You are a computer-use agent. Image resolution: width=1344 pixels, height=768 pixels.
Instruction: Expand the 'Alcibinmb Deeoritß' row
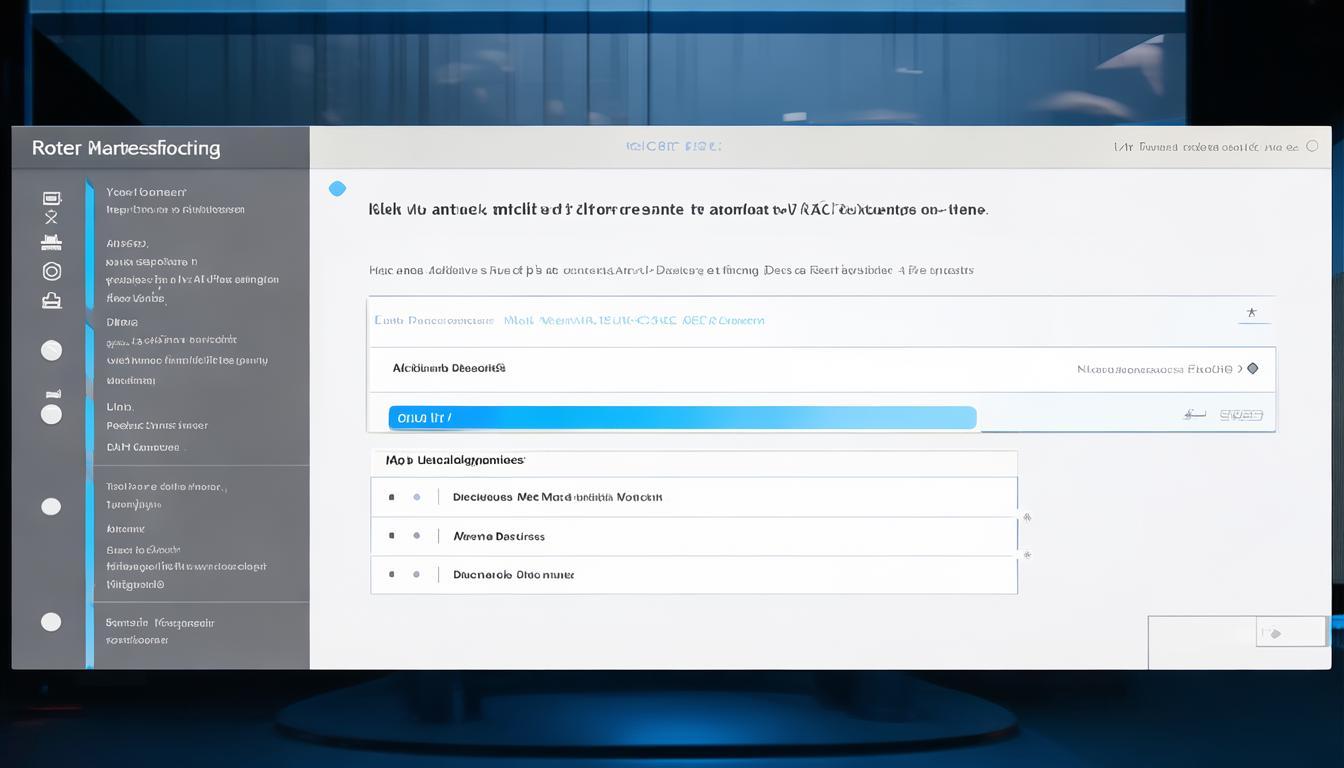(x=449, y=368)
